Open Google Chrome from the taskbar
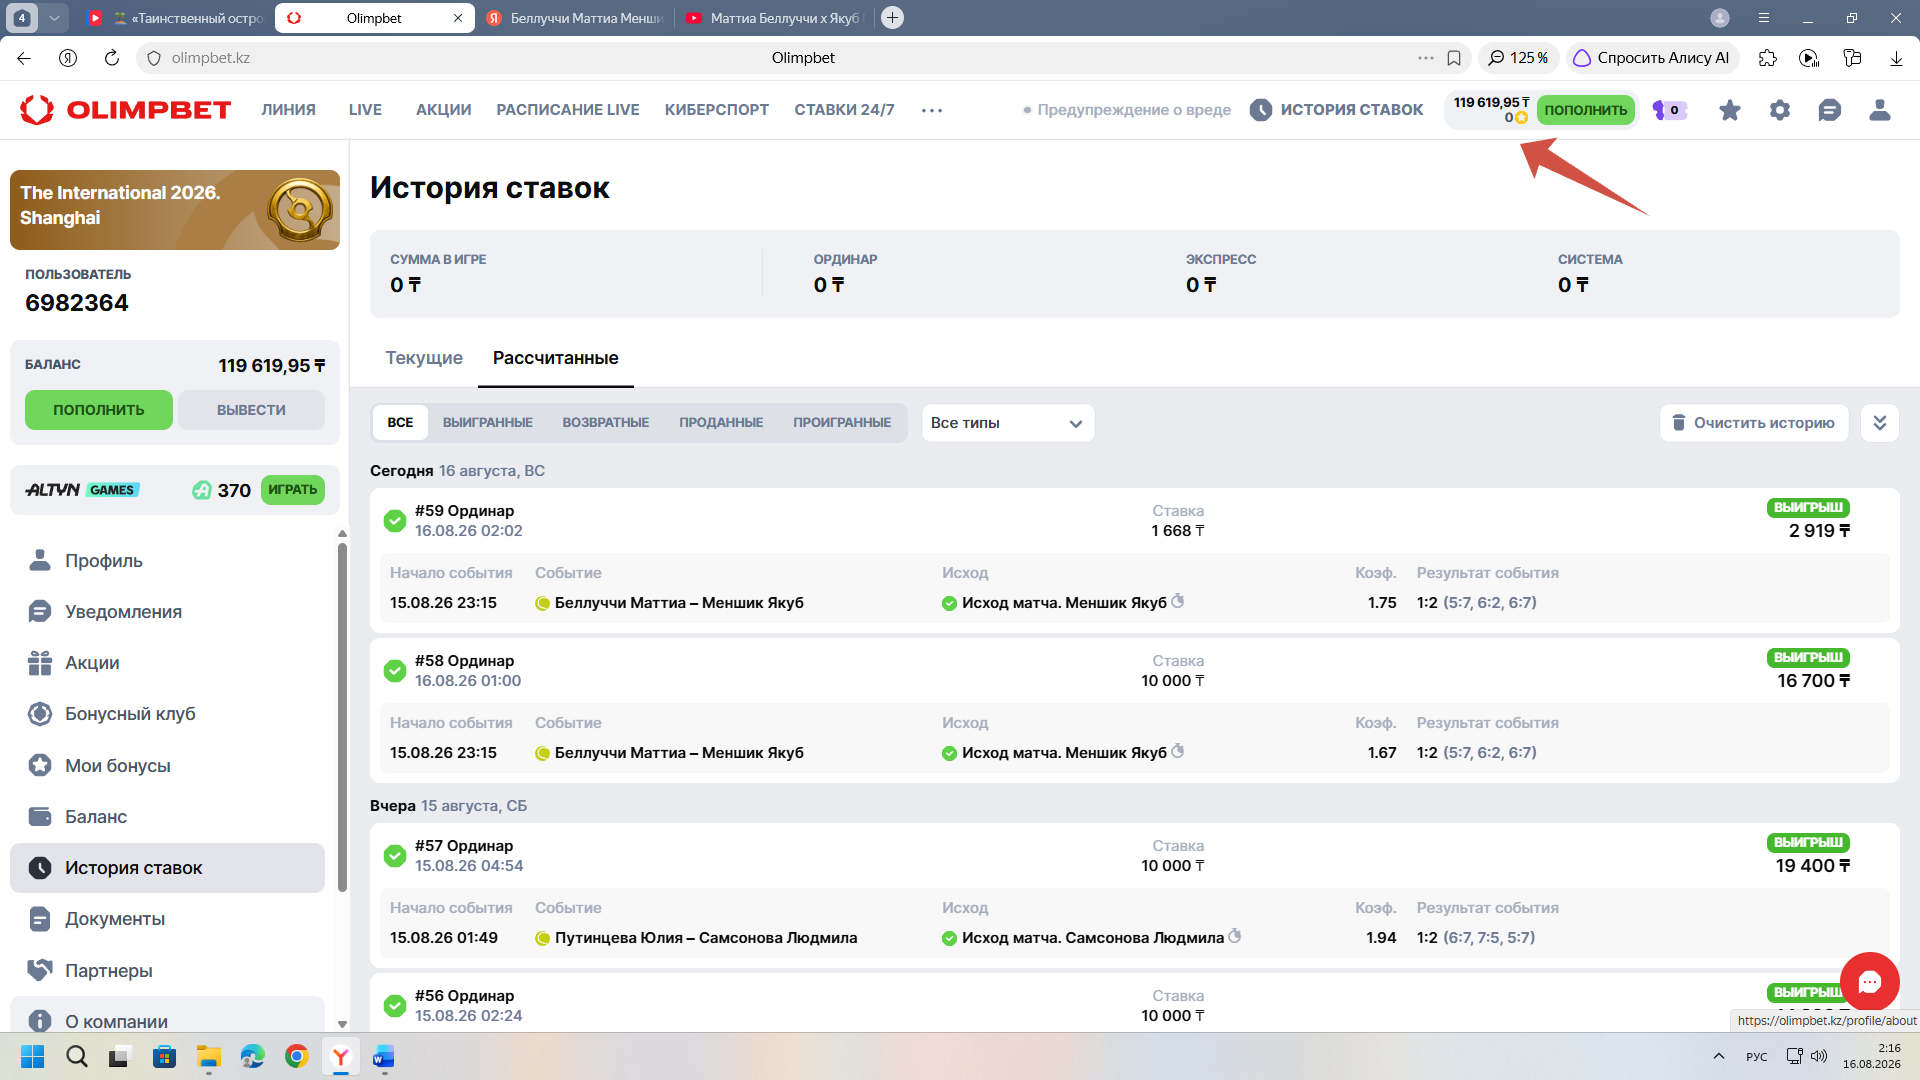This screenshot has width=1920, height=1080. (297, 1056)
